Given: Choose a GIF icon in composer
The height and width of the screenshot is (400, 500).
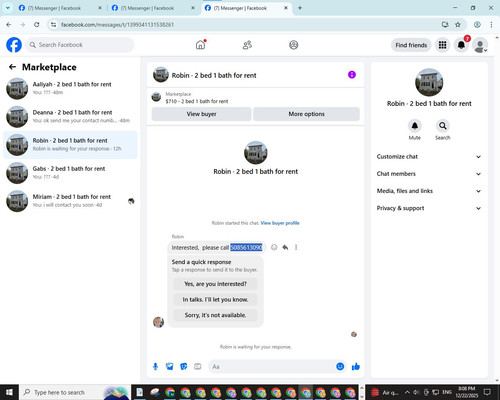Looking at the screenshot, I should [x=198, y=367].
